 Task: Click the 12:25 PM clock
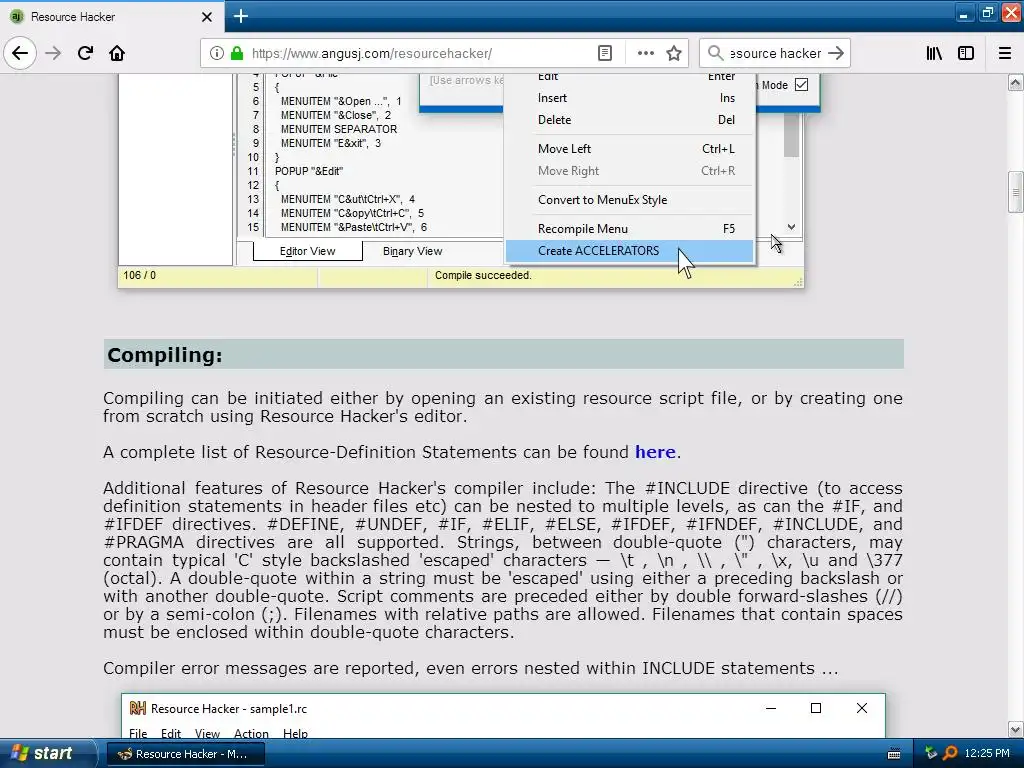point(987,754)
